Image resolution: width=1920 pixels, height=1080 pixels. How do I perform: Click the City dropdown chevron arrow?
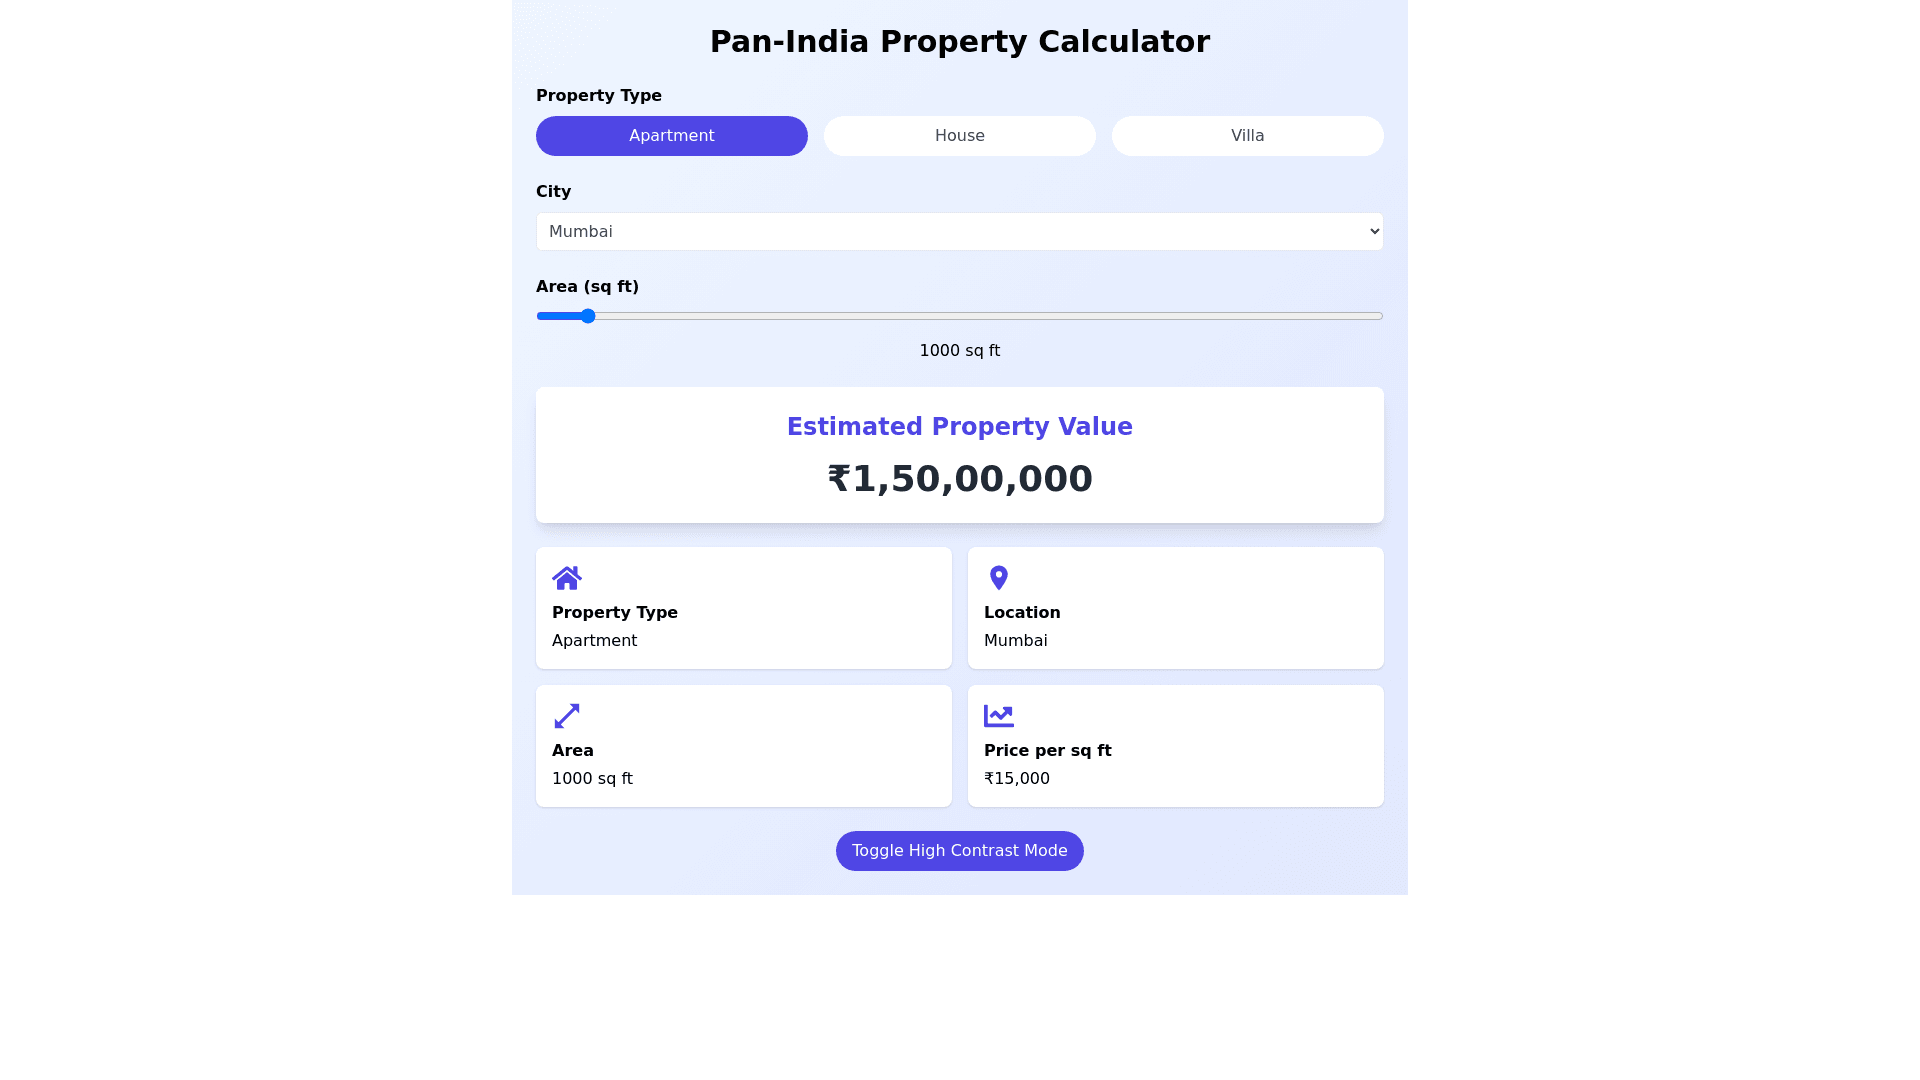click(x=1374, y=232)
